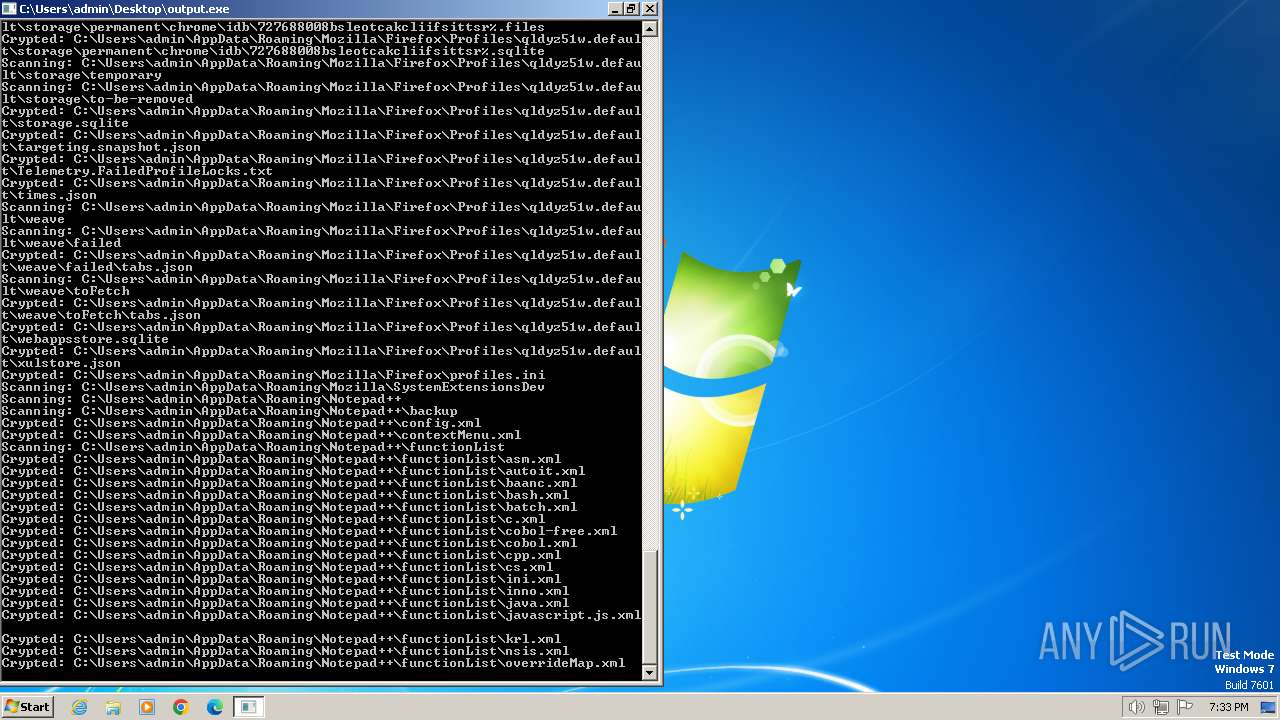Image resolution: width=1280 pixels, height=720 pixels.
Task: Click the line ending in profiles.ini
Action: coord(273,375)
